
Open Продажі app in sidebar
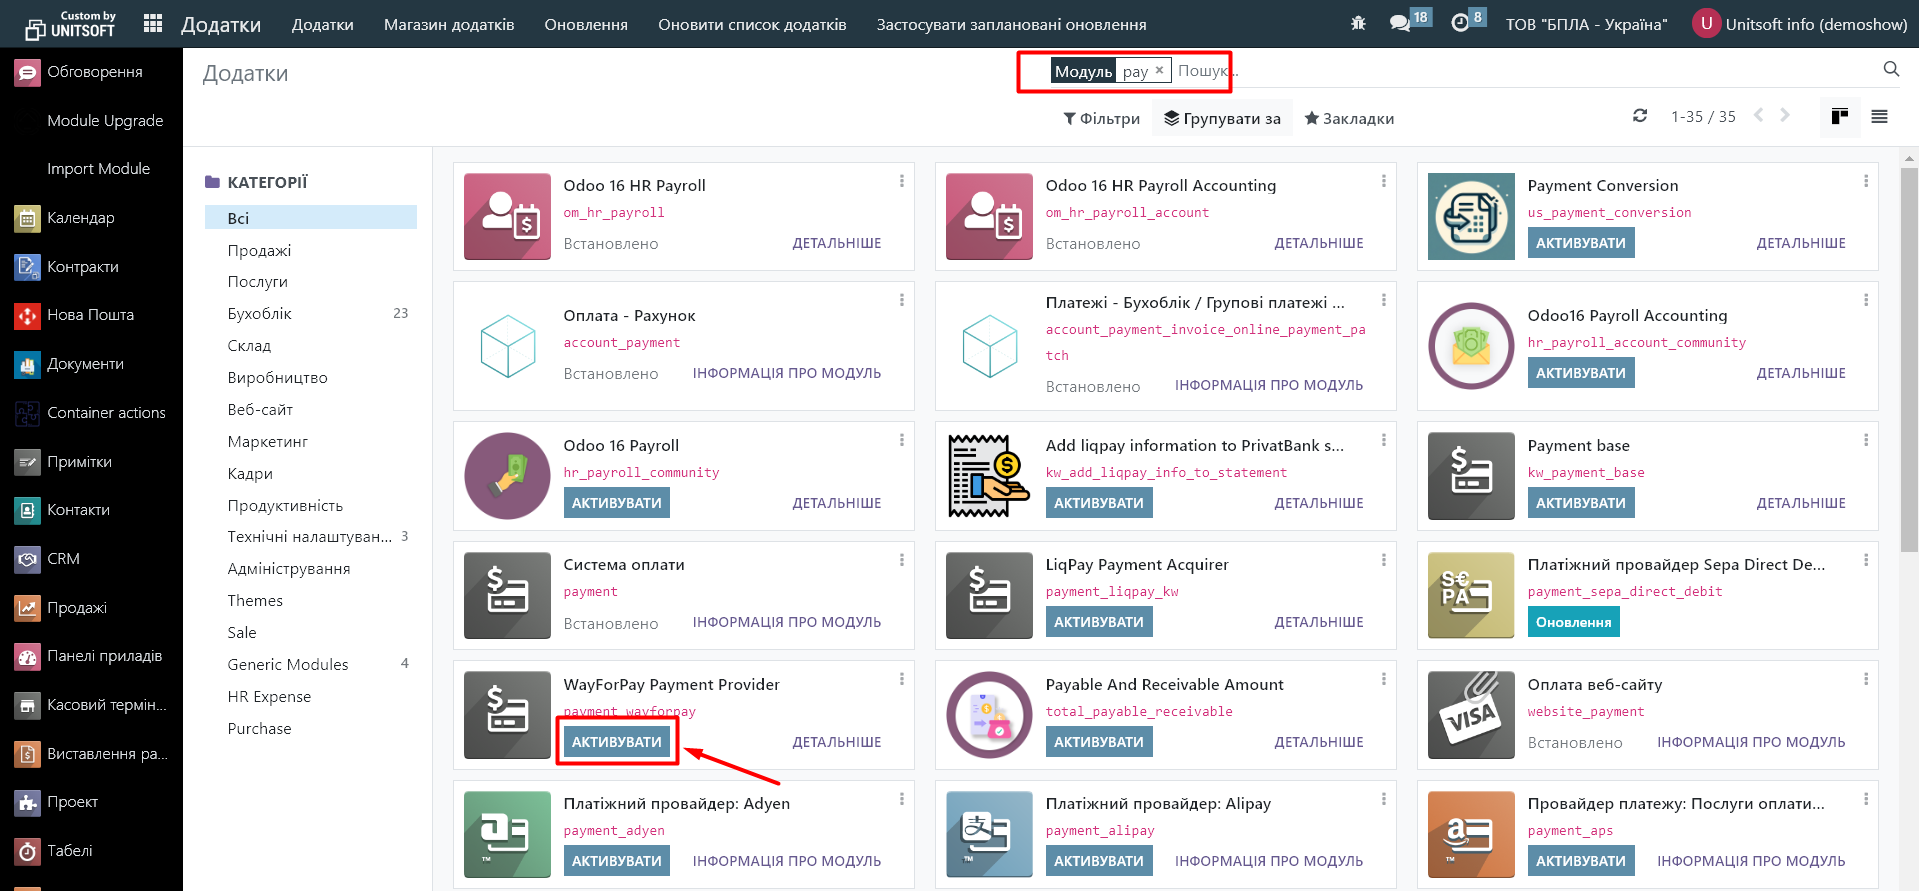point(91,608)
